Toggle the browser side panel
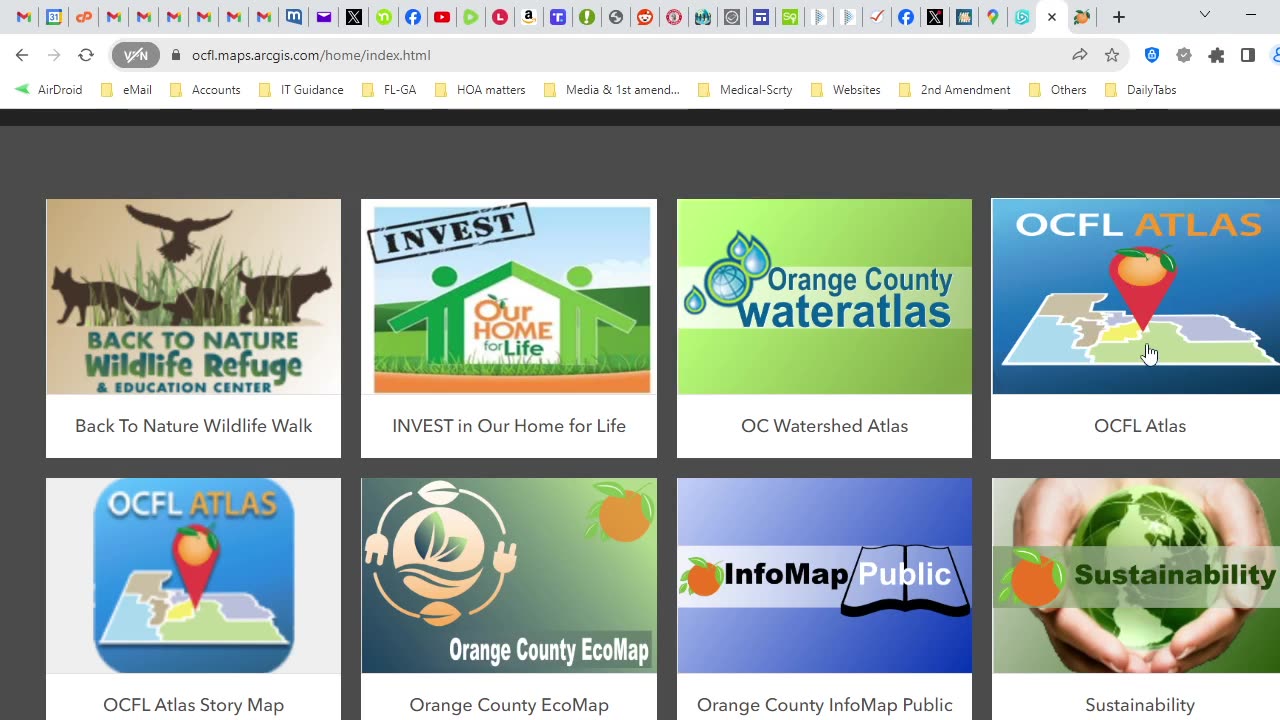The width and height of the screenshot is (1280, 720). click(x=1247, y=55)
